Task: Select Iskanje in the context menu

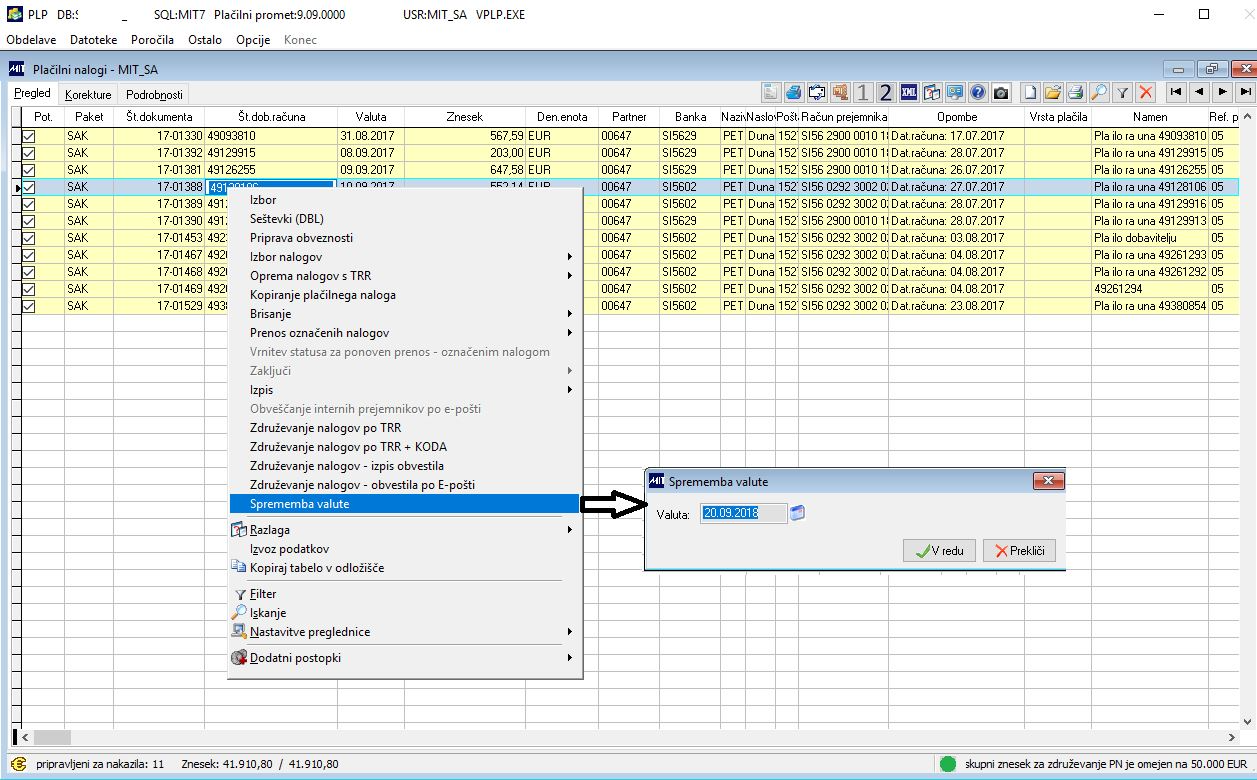Action: coord(404,613)
